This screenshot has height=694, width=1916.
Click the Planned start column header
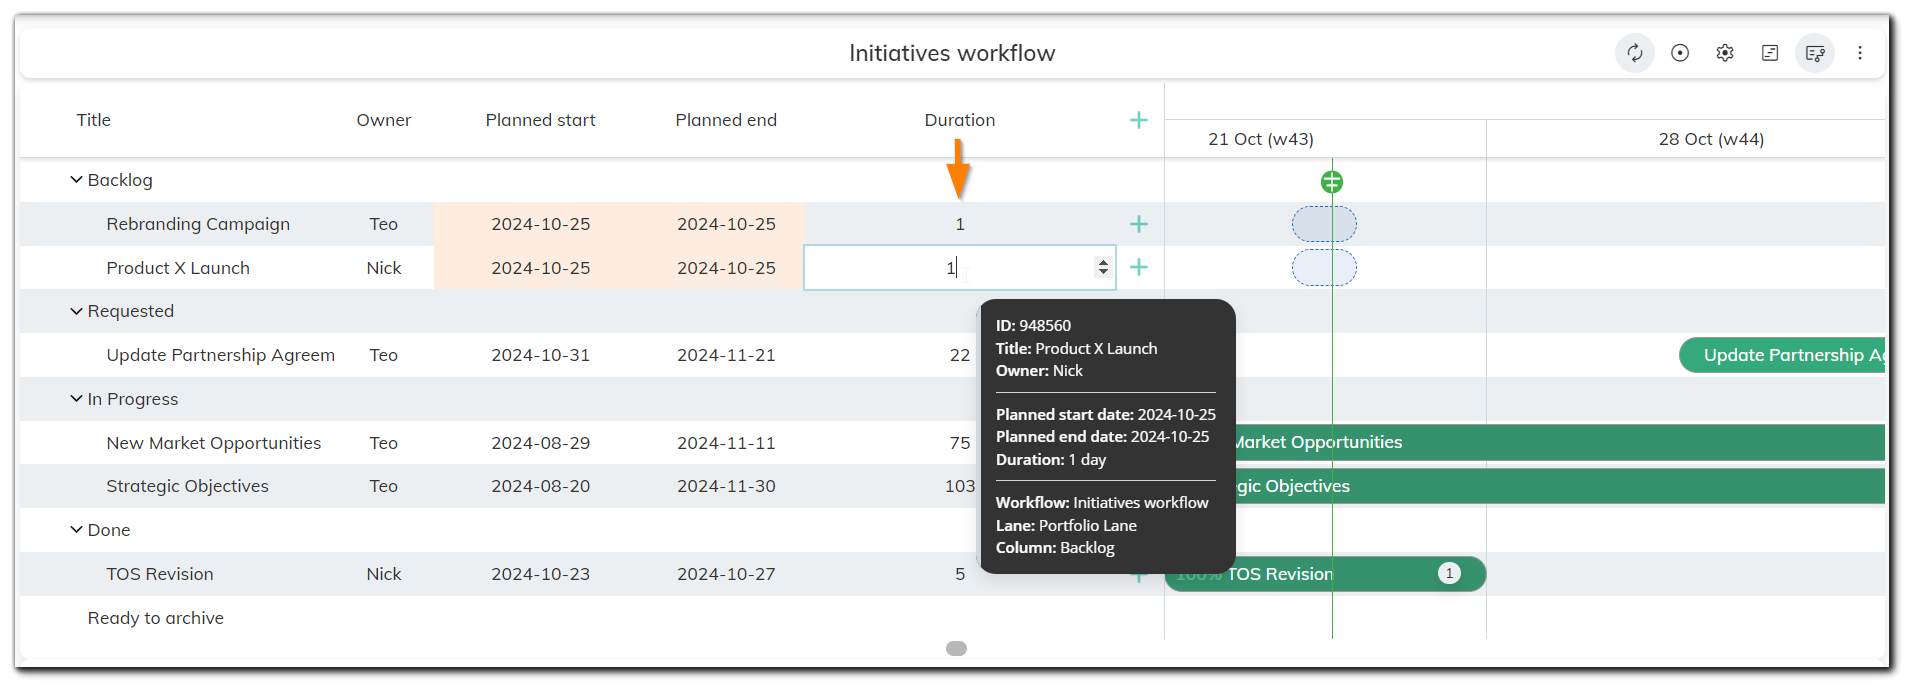[540, 120]
